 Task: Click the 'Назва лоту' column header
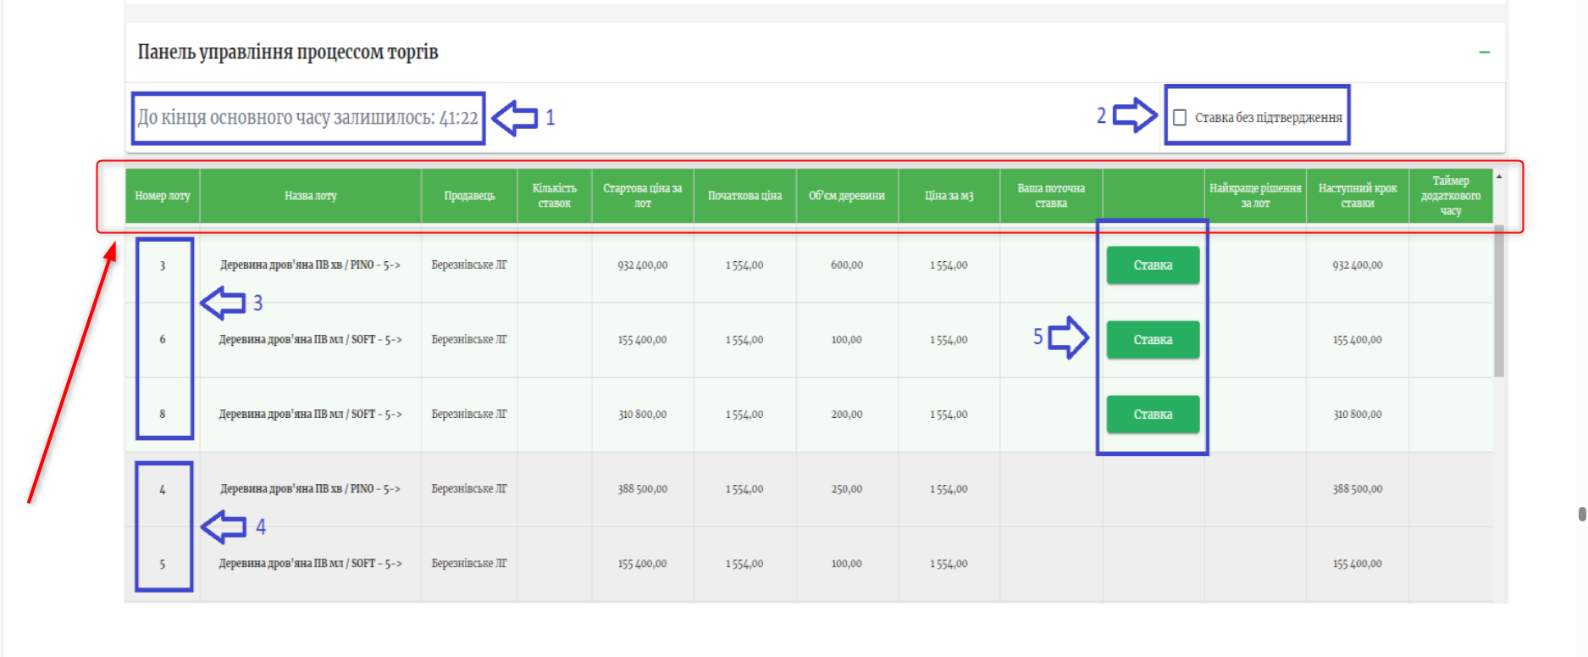click(x=310, y=196)
